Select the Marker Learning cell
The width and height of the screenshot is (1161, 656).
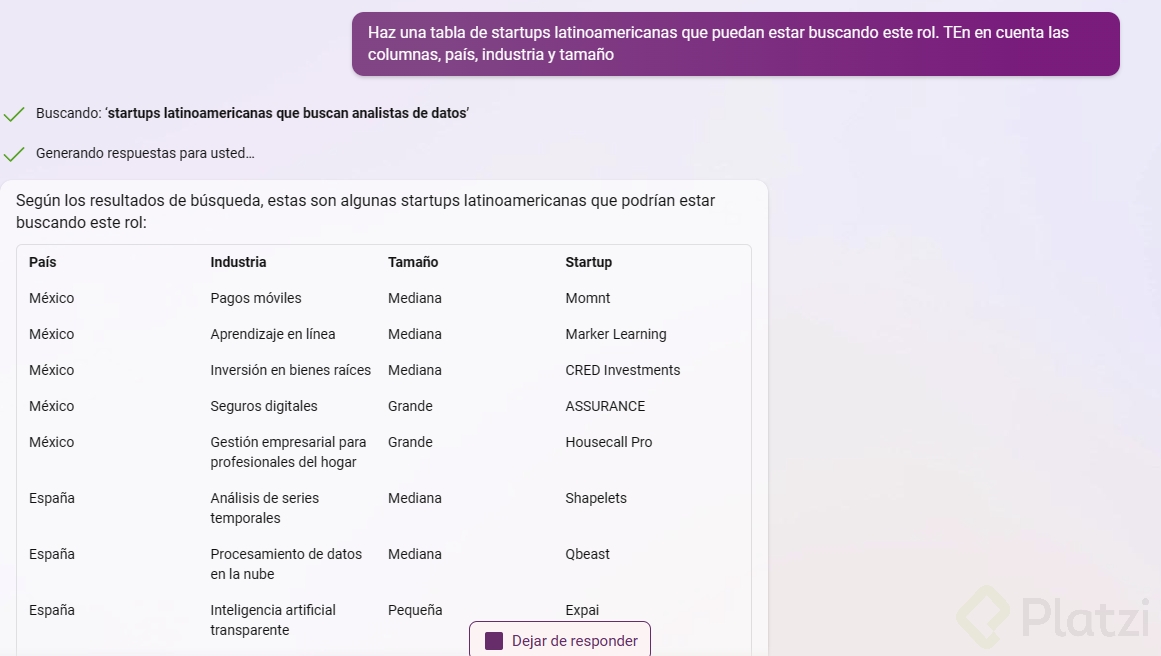pos(615,334)
